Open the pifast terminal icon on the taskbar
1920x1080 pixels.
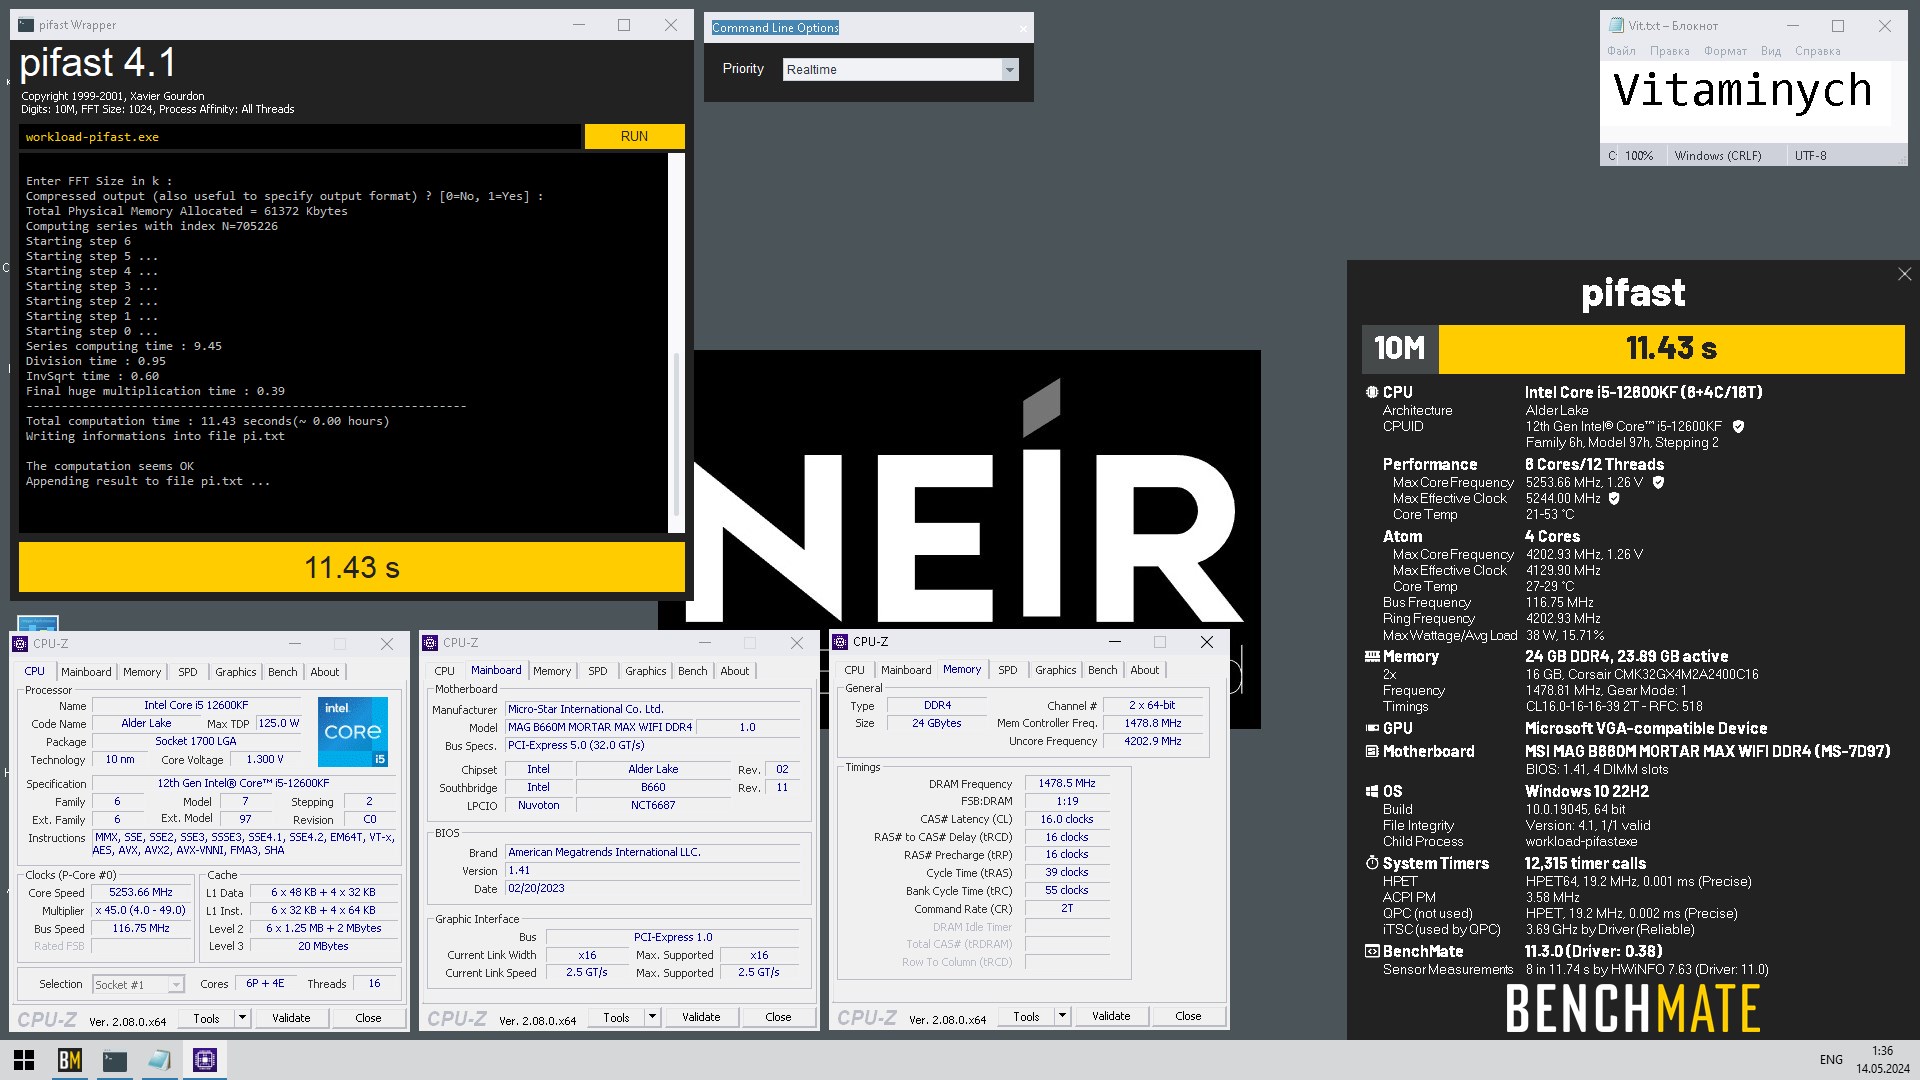[x=114, y=1060]
